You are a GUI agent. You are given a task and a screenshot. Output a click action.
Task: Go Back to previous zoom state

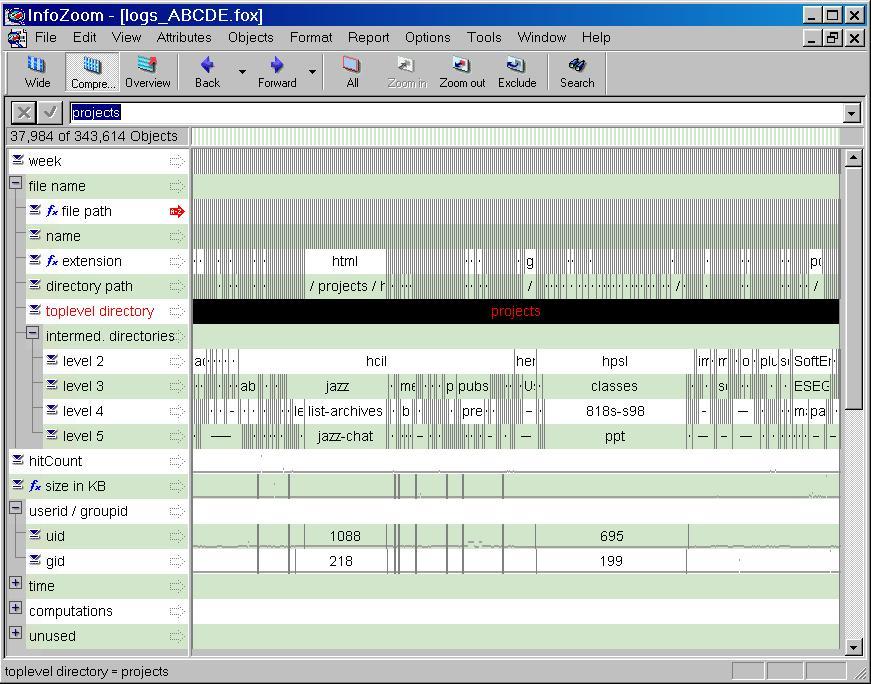[207, 72]
